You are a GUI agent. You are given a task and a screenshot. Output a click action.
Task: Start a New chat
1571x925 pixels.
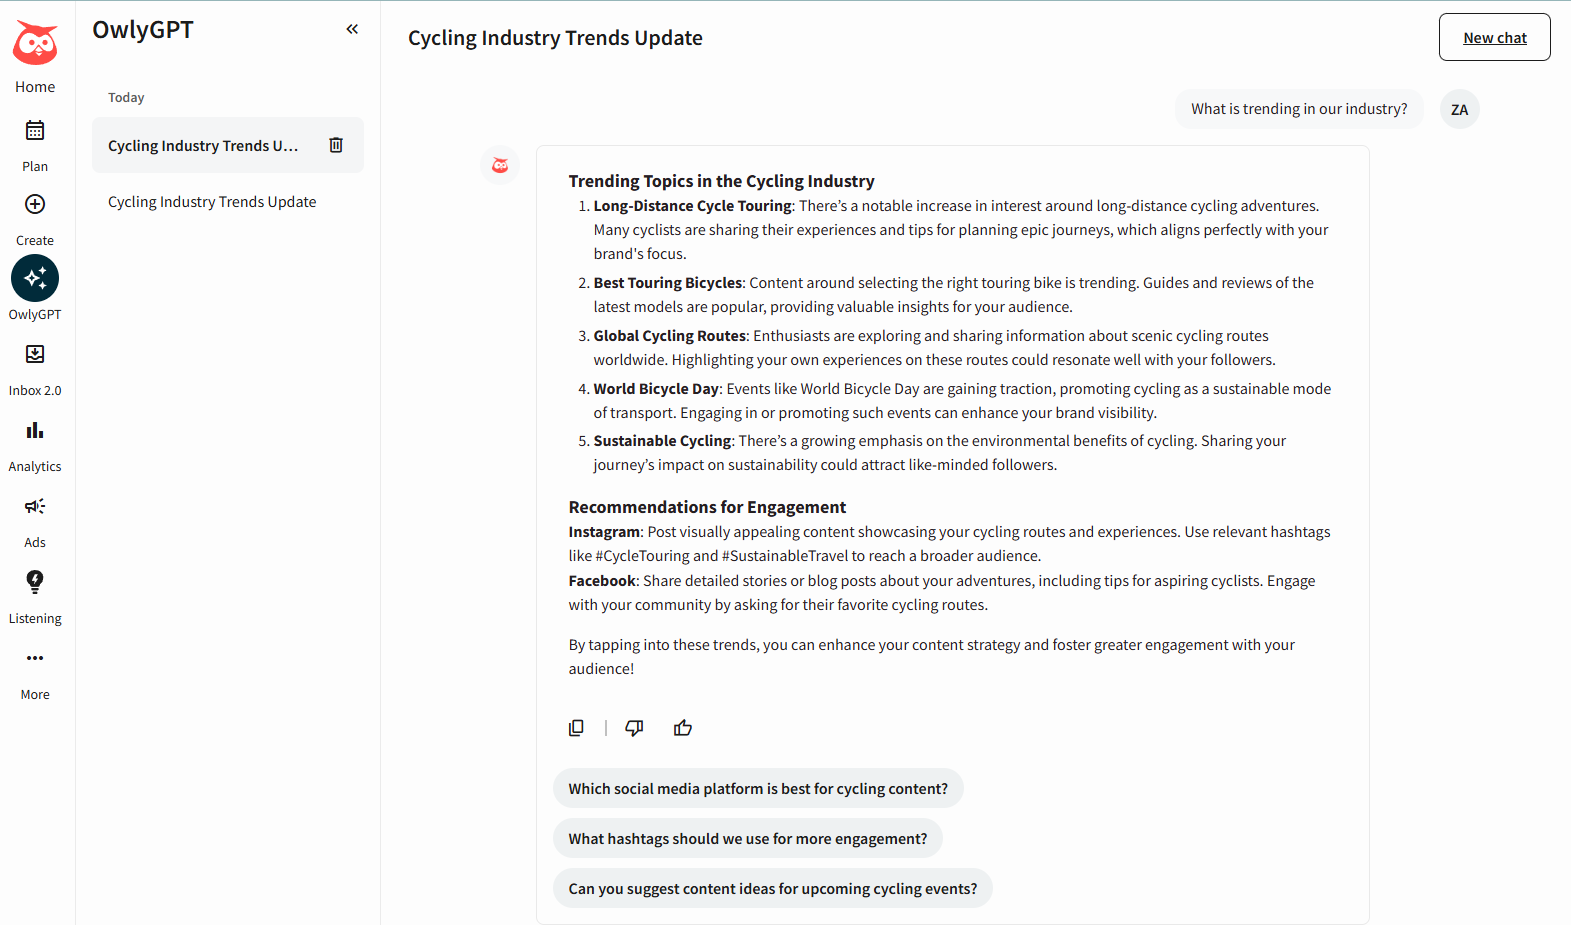[x=1494, y=38]
